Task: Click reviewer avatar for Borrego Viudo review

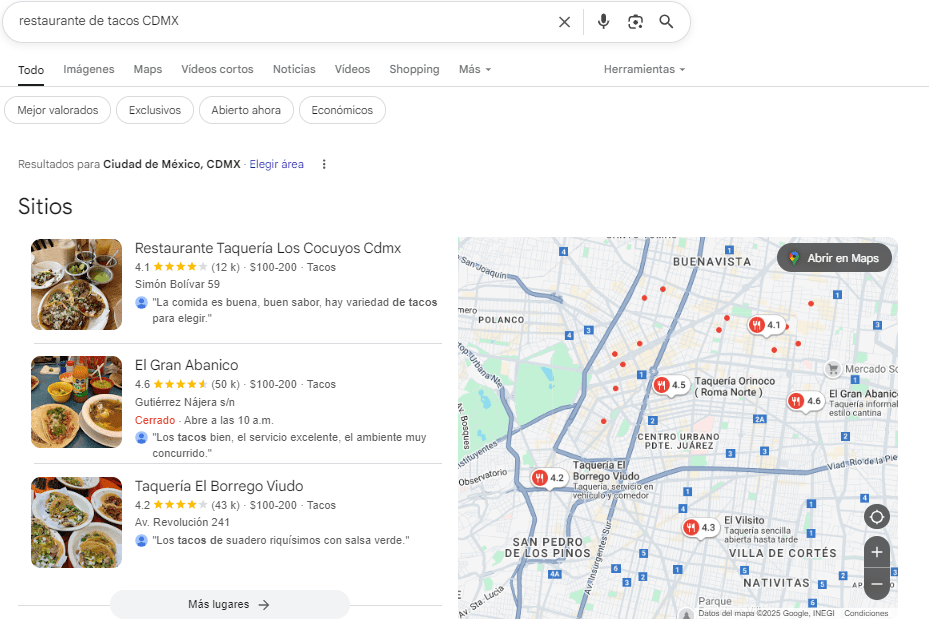Action: 142,540
